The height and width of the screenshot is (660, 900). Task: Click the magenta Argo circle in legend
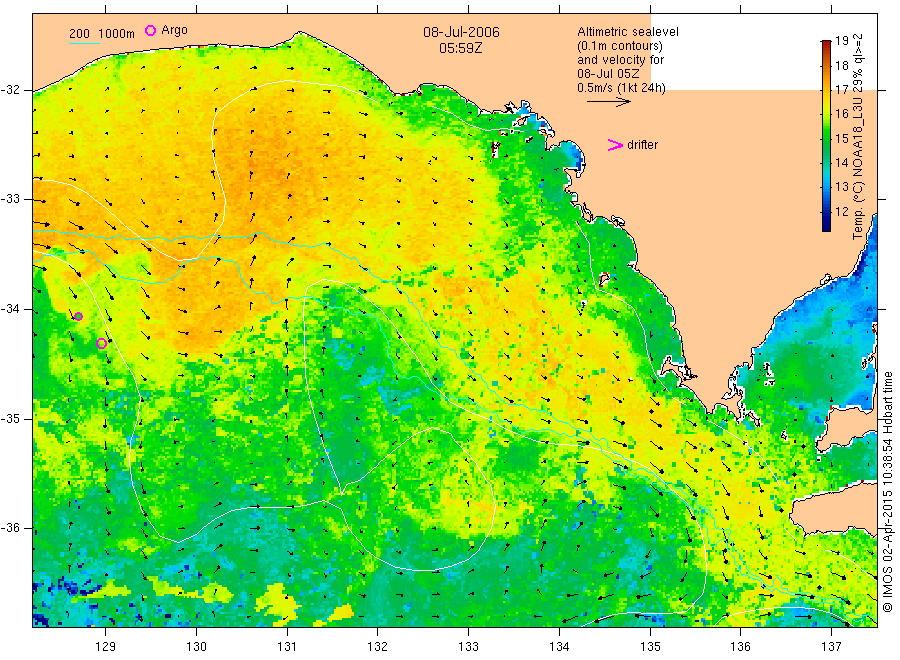coord(150,30)
